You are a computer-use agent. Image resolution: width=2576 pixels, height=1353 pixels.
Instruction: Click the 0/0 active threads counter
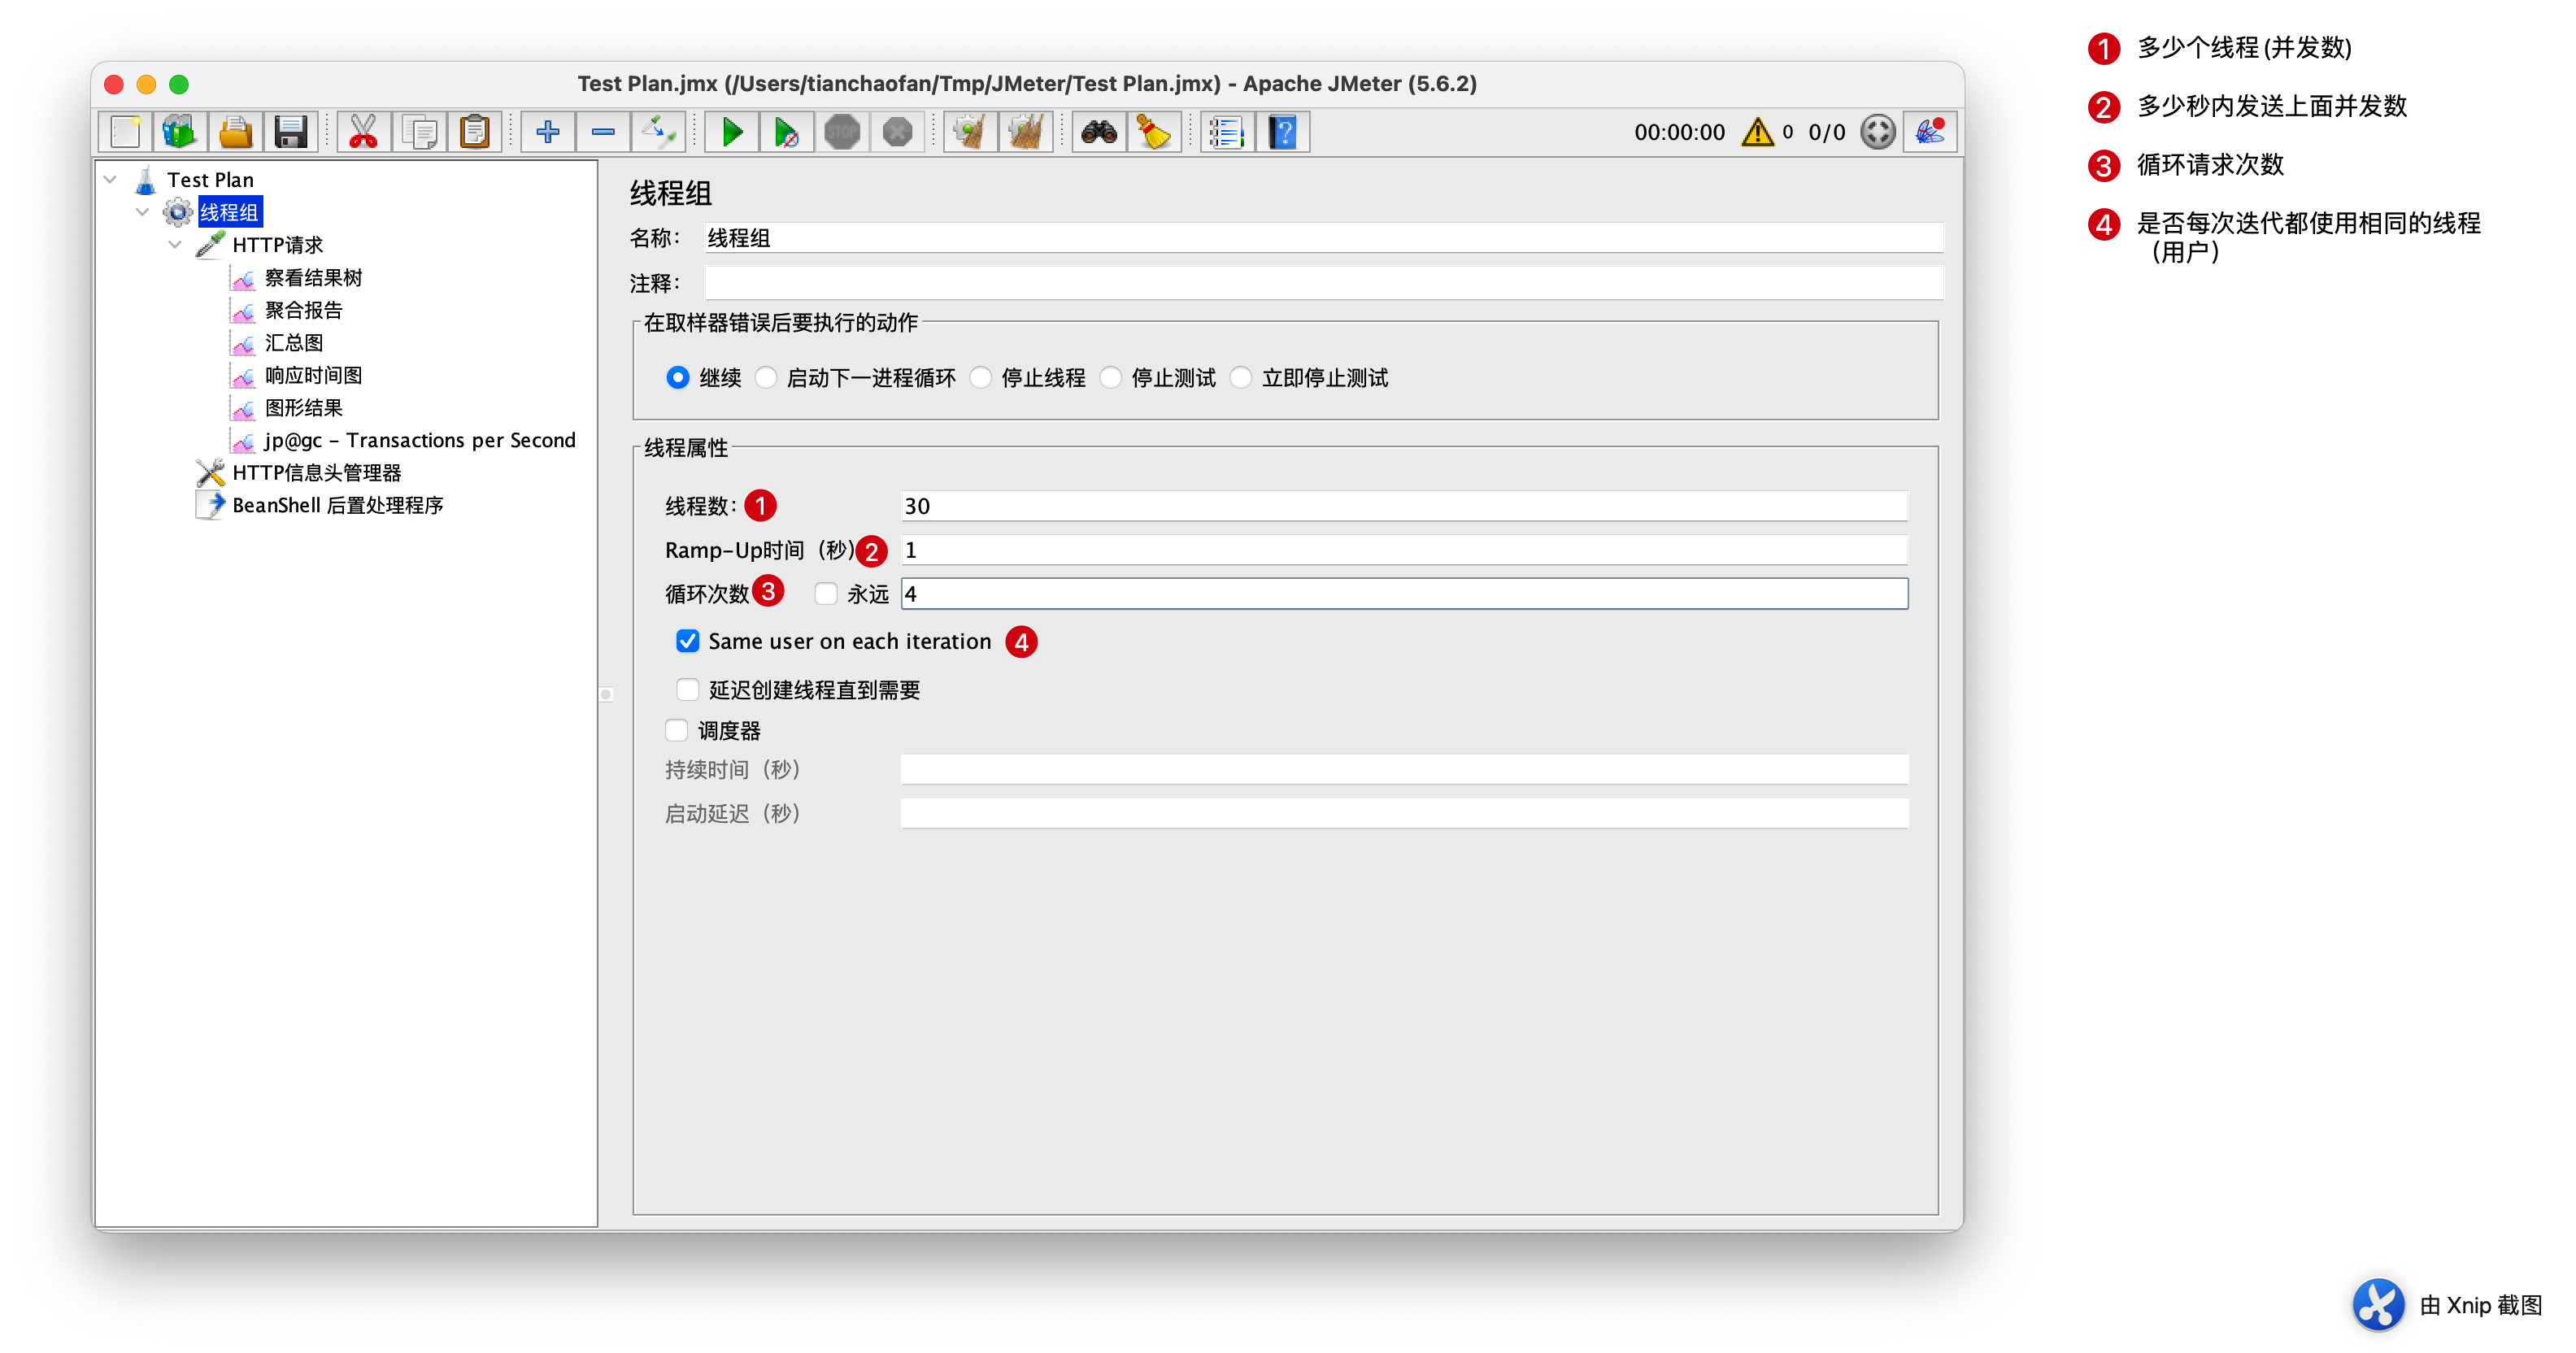pos(1826,132)
